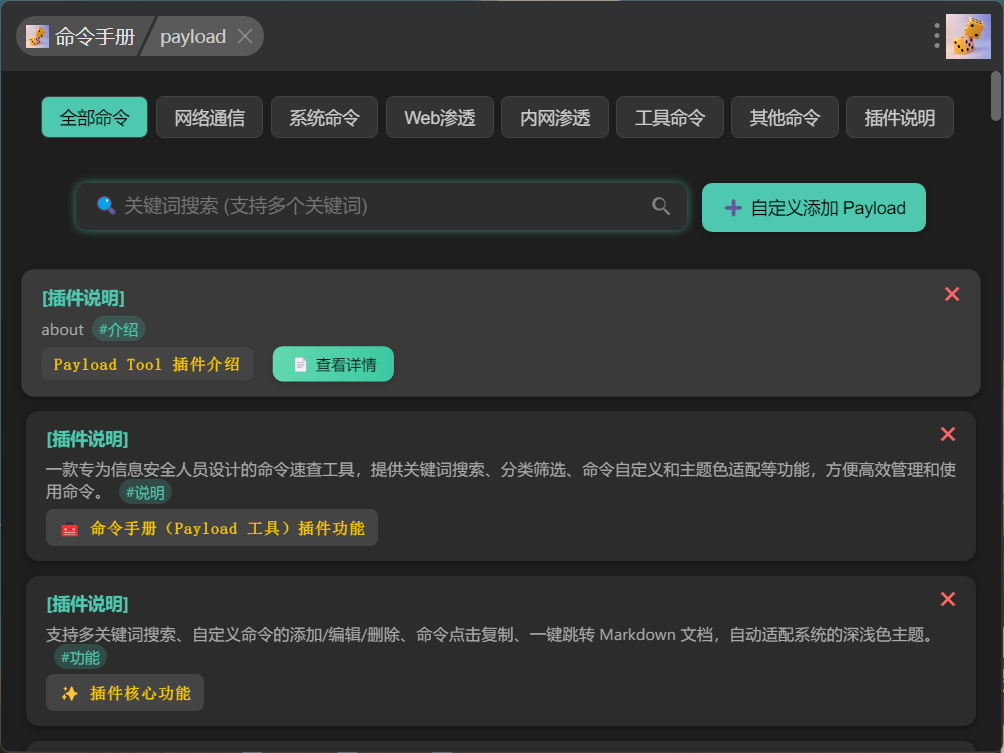The height and width of the screenshot is (753, 1004).
Task: Open the 插件说明 category tab
Action: tap(900, 117)
